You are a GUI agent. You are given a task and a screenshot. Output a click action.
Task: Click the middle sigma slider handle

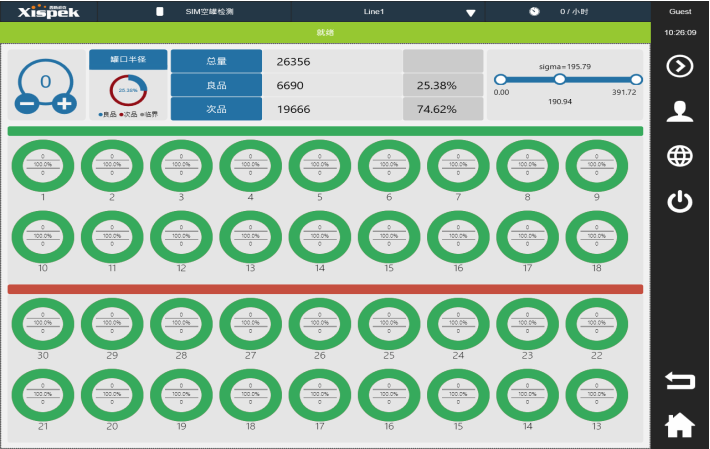coord(560,79)
